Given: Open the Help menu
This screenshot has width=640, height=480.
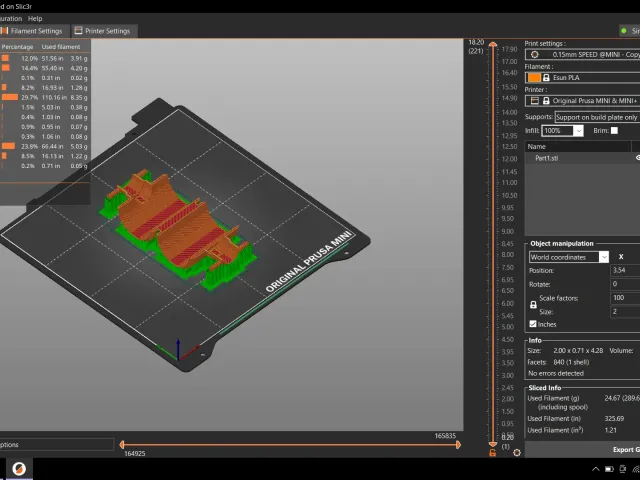Looking at the screenshot, I should pos(35,18).
